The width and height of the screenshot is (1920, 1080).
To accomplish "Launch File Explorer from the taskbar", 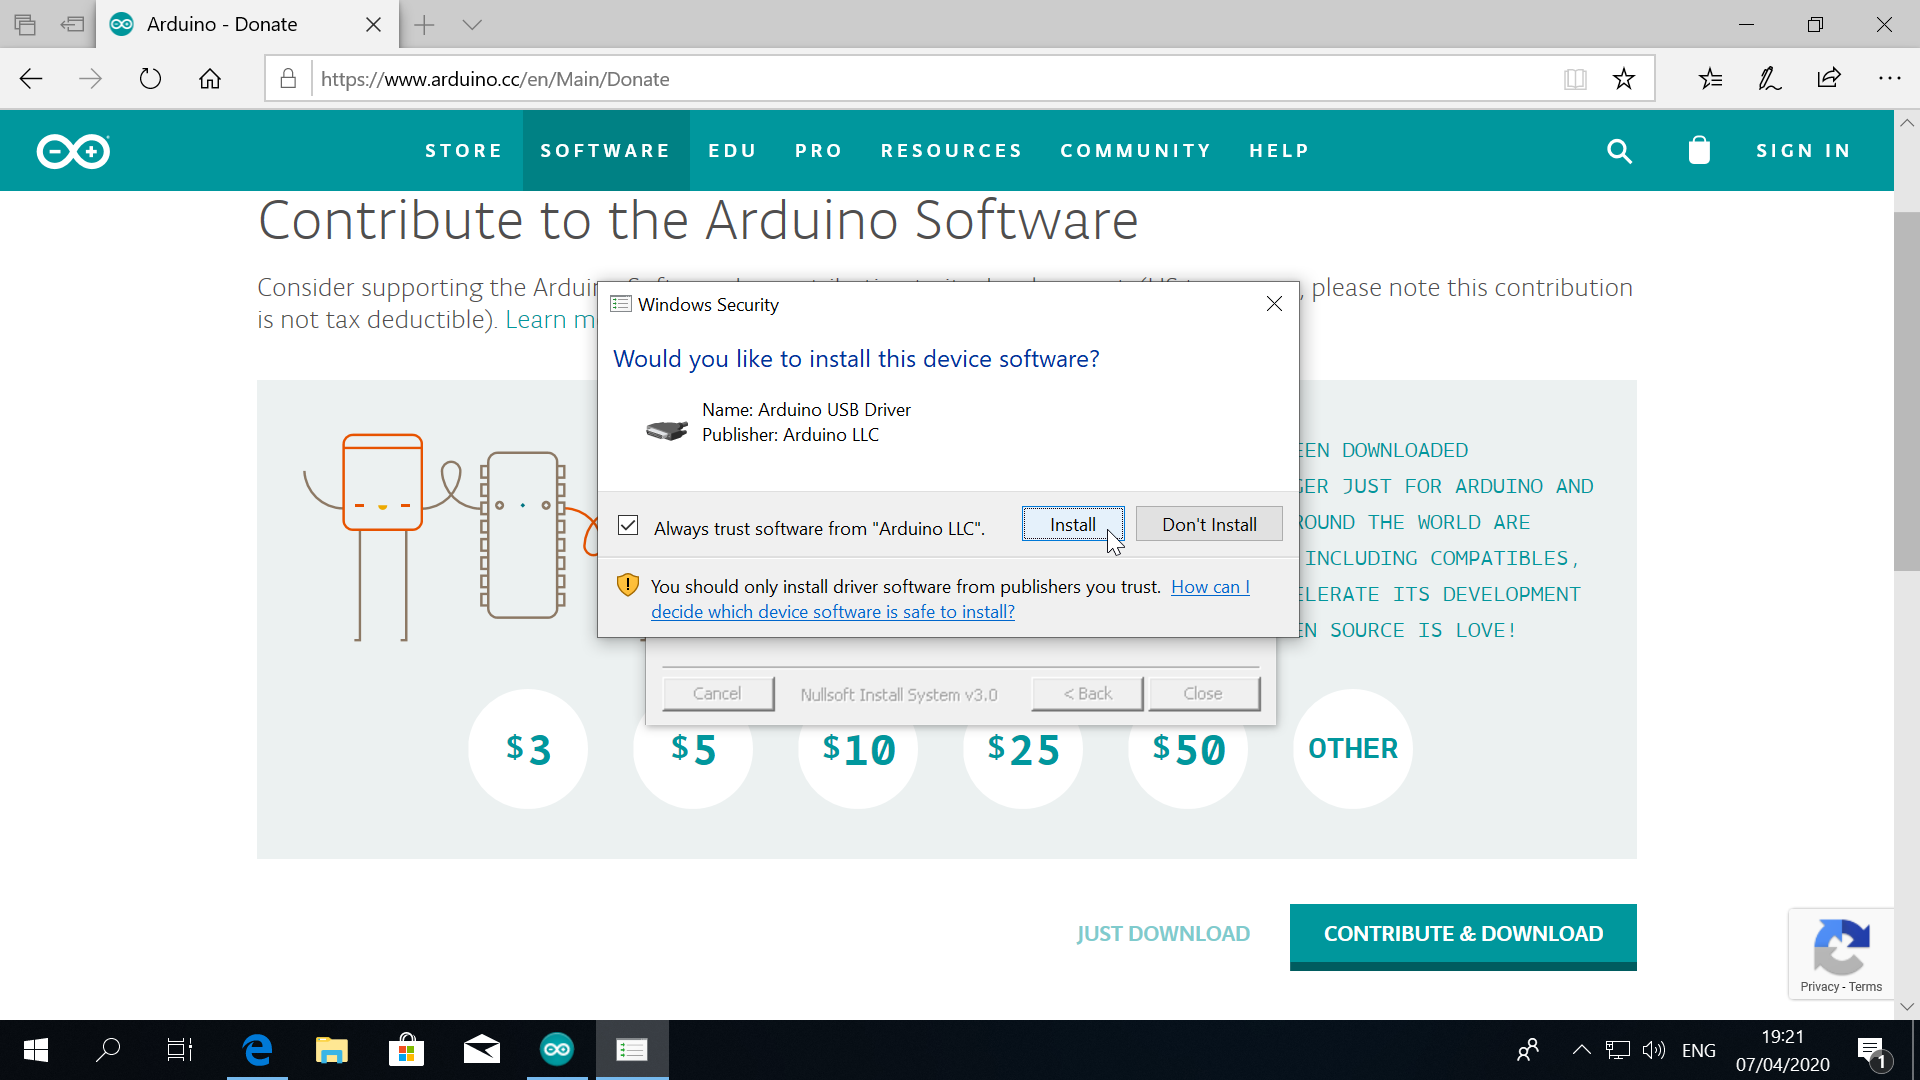I will tap(331, 1050).
